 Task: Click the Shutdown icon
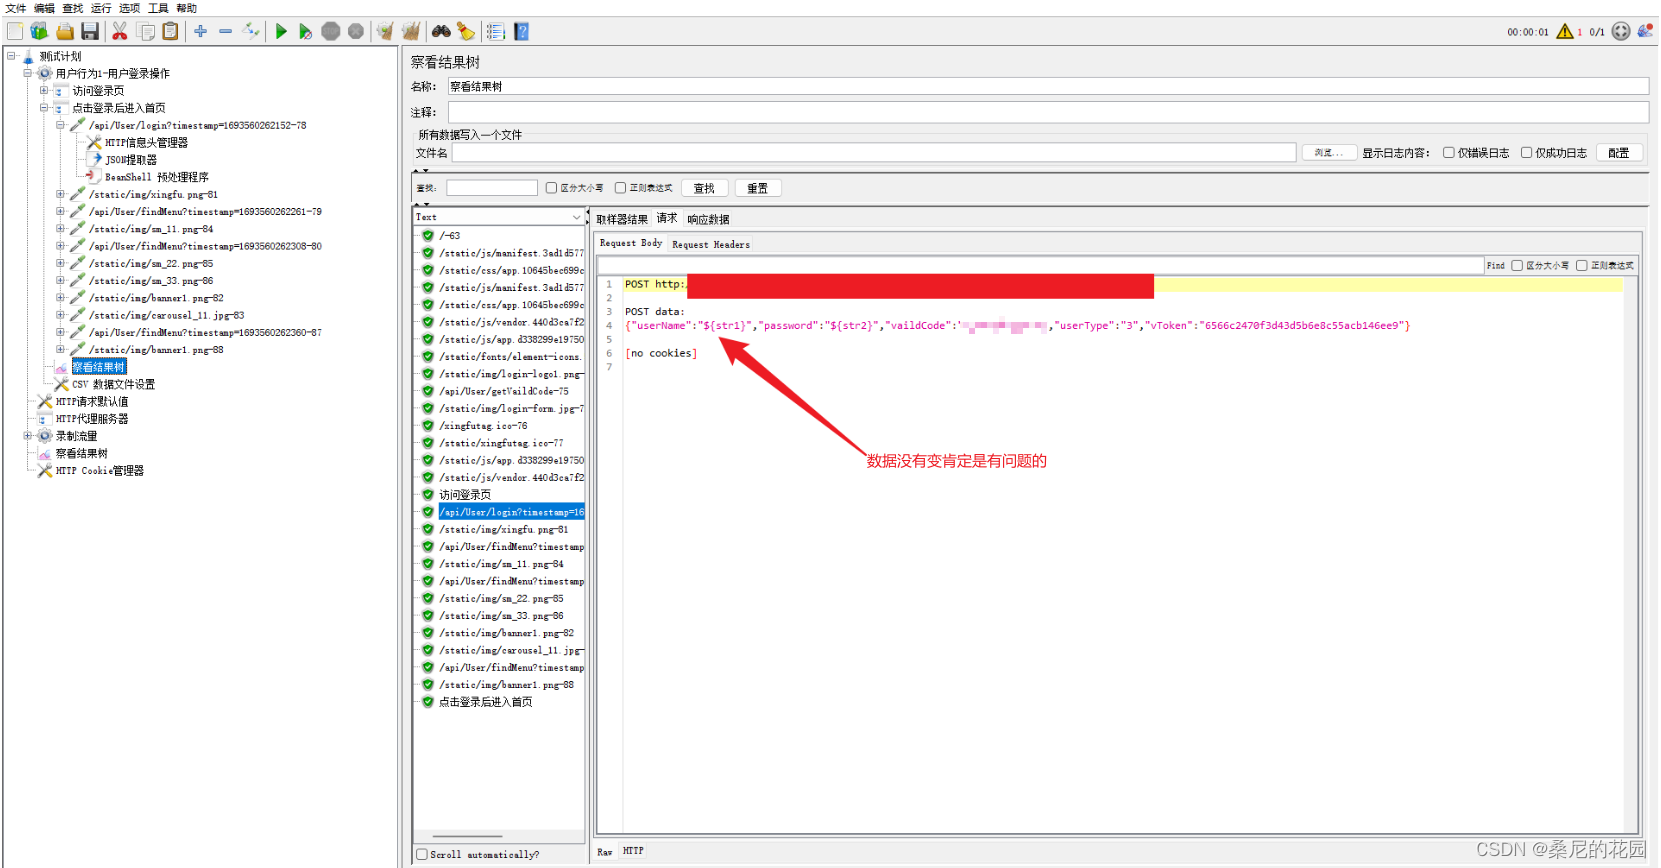click(x=356, y=32)
